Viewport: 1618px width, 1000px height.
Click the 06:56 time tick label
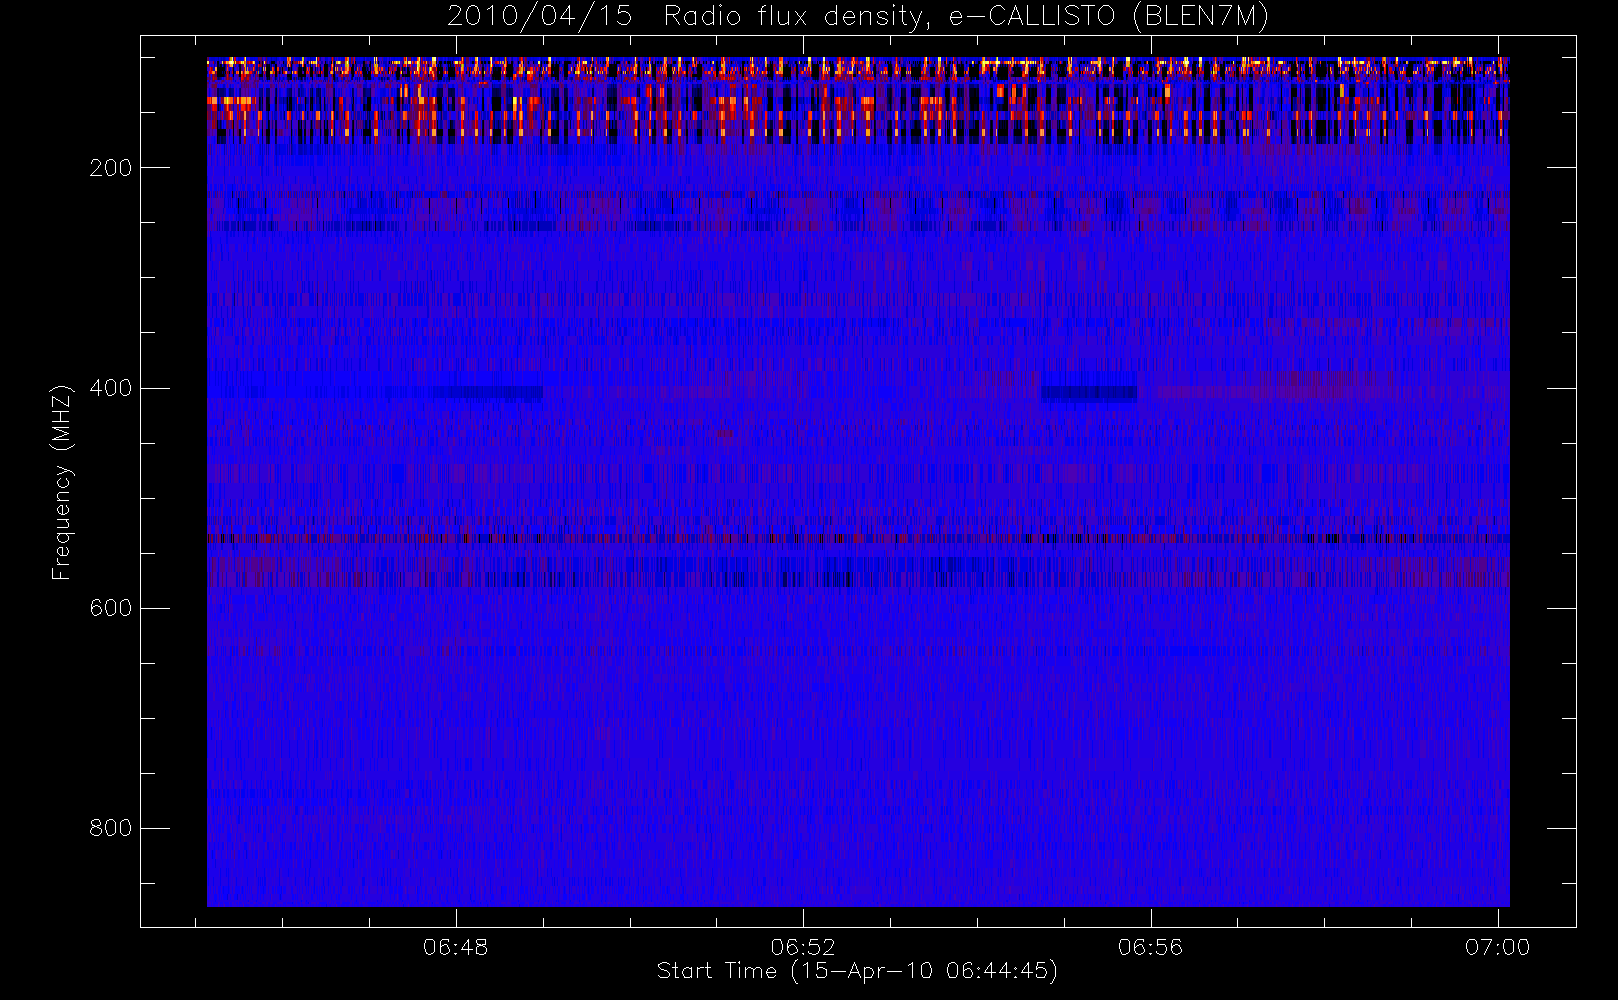[x=1150, y=947]
